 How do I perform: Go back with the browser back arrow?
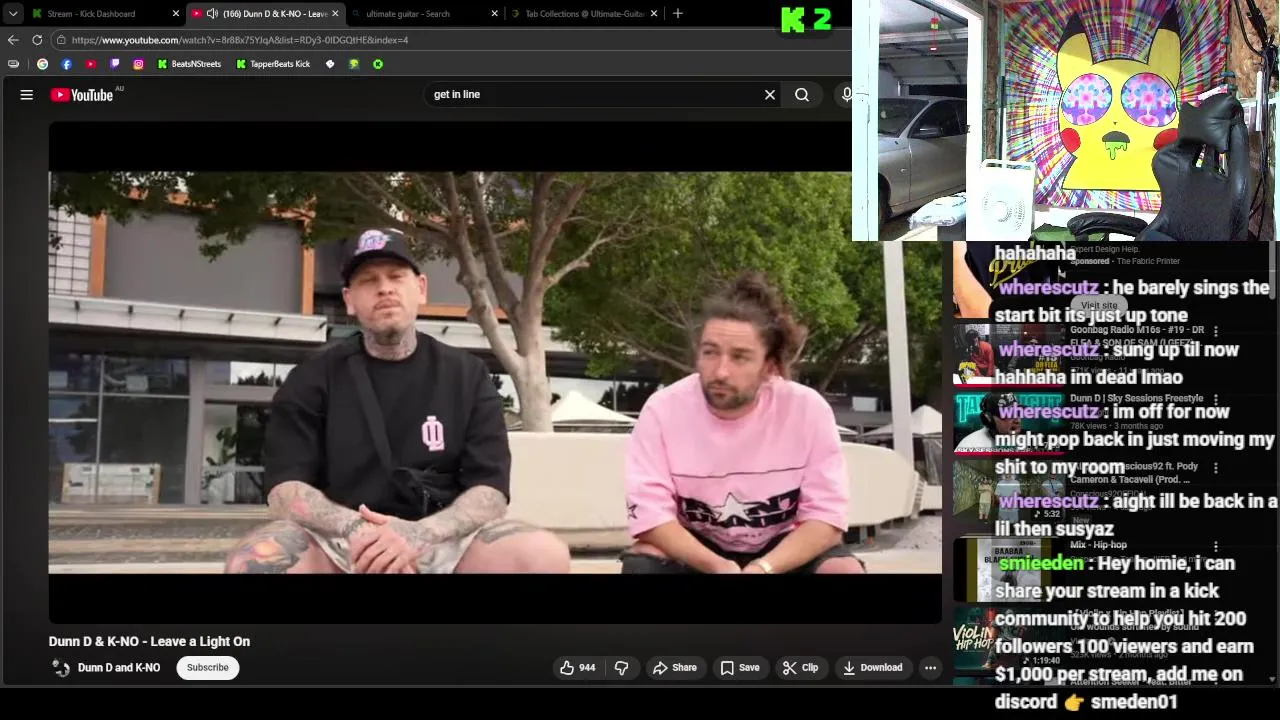(x=12, y=40)
